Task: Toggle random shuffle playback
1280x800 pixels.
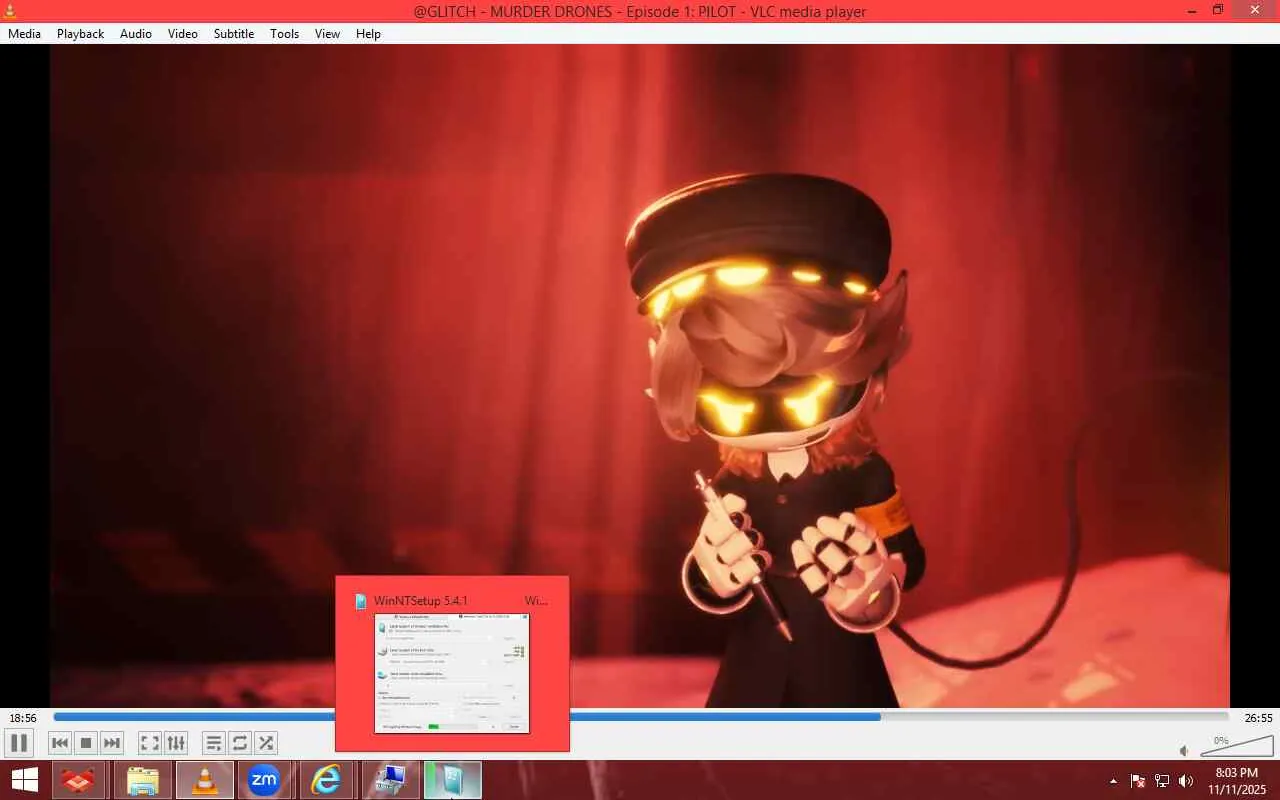Action: point(266,743)
